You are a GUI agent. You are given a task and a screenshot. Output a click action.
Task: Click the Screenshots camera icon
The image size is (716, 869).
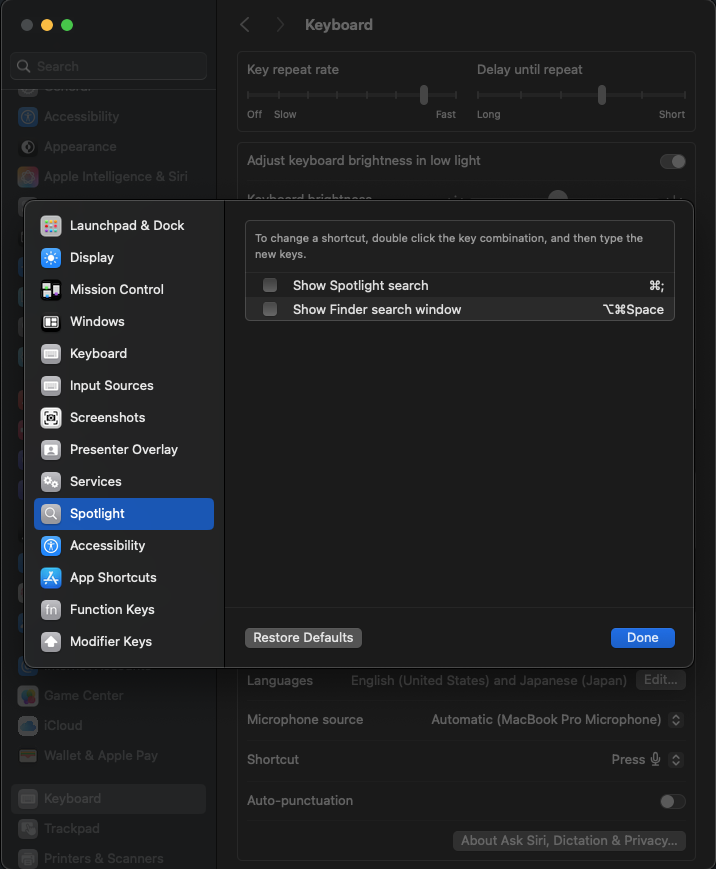click(51, 418)
